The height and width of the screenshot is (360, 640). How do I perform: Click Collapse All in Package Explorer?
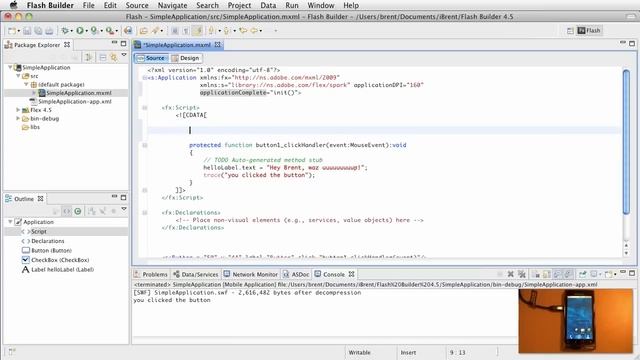click(x=103, y=58)
